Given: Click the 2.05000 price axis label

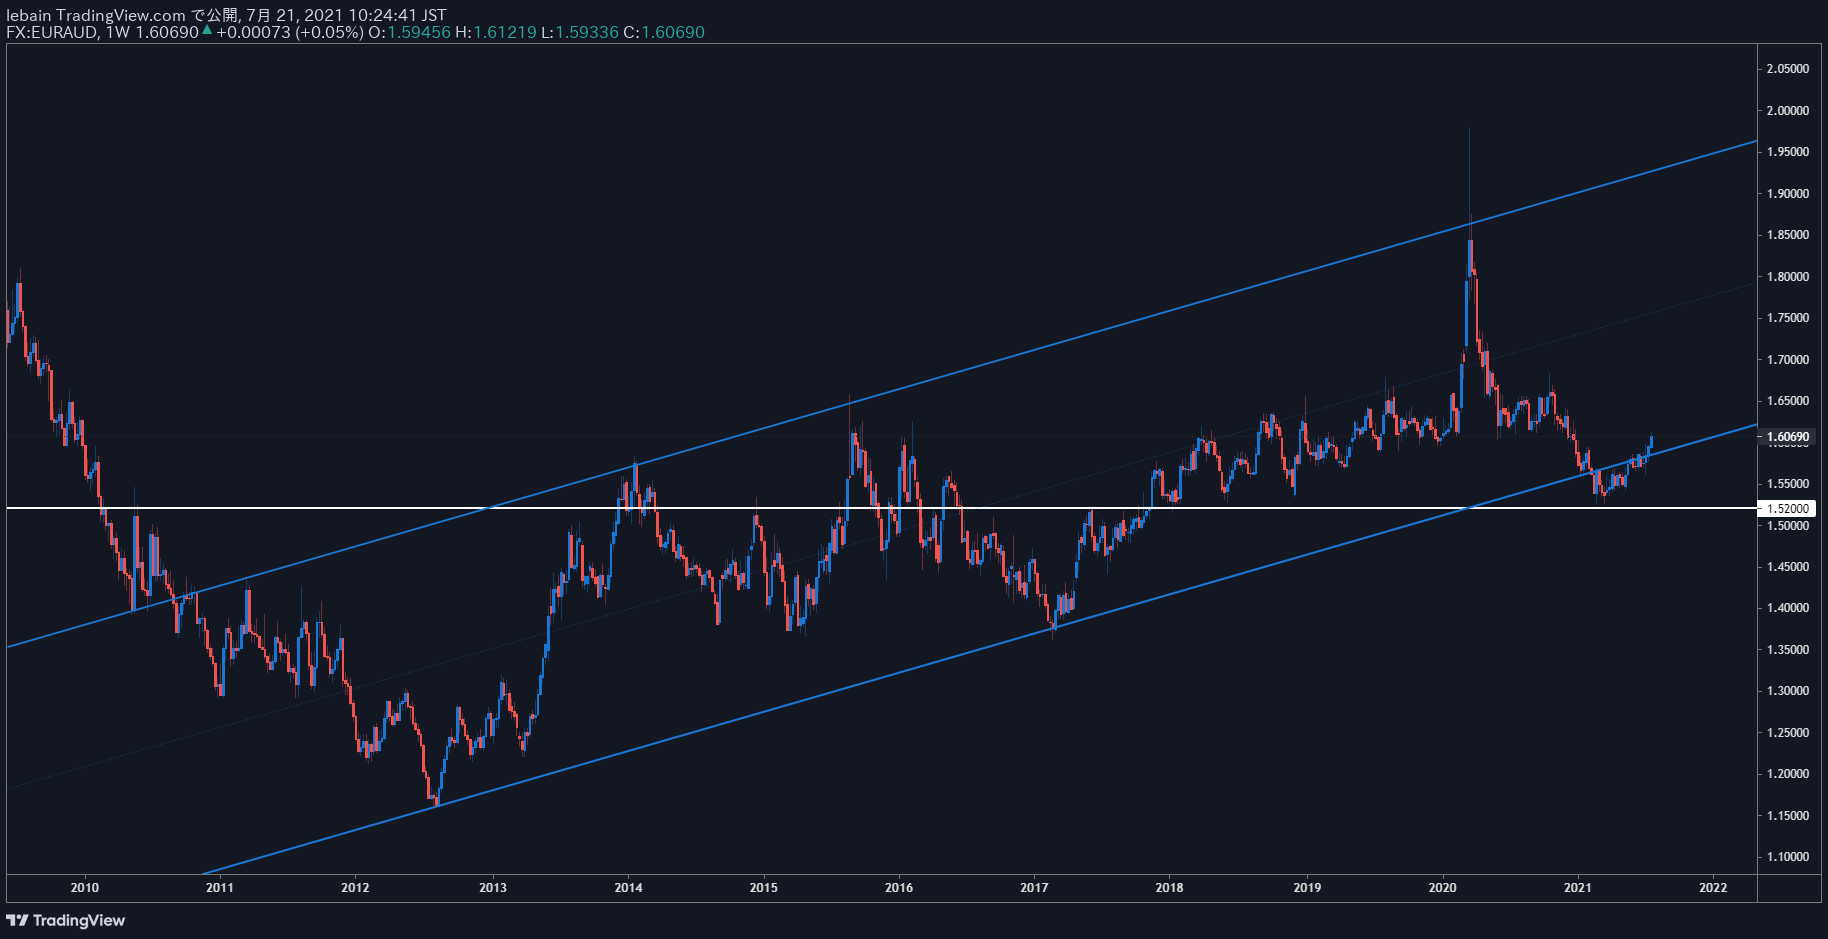Looking at the screenshot, I should (x=1787, y=69).
